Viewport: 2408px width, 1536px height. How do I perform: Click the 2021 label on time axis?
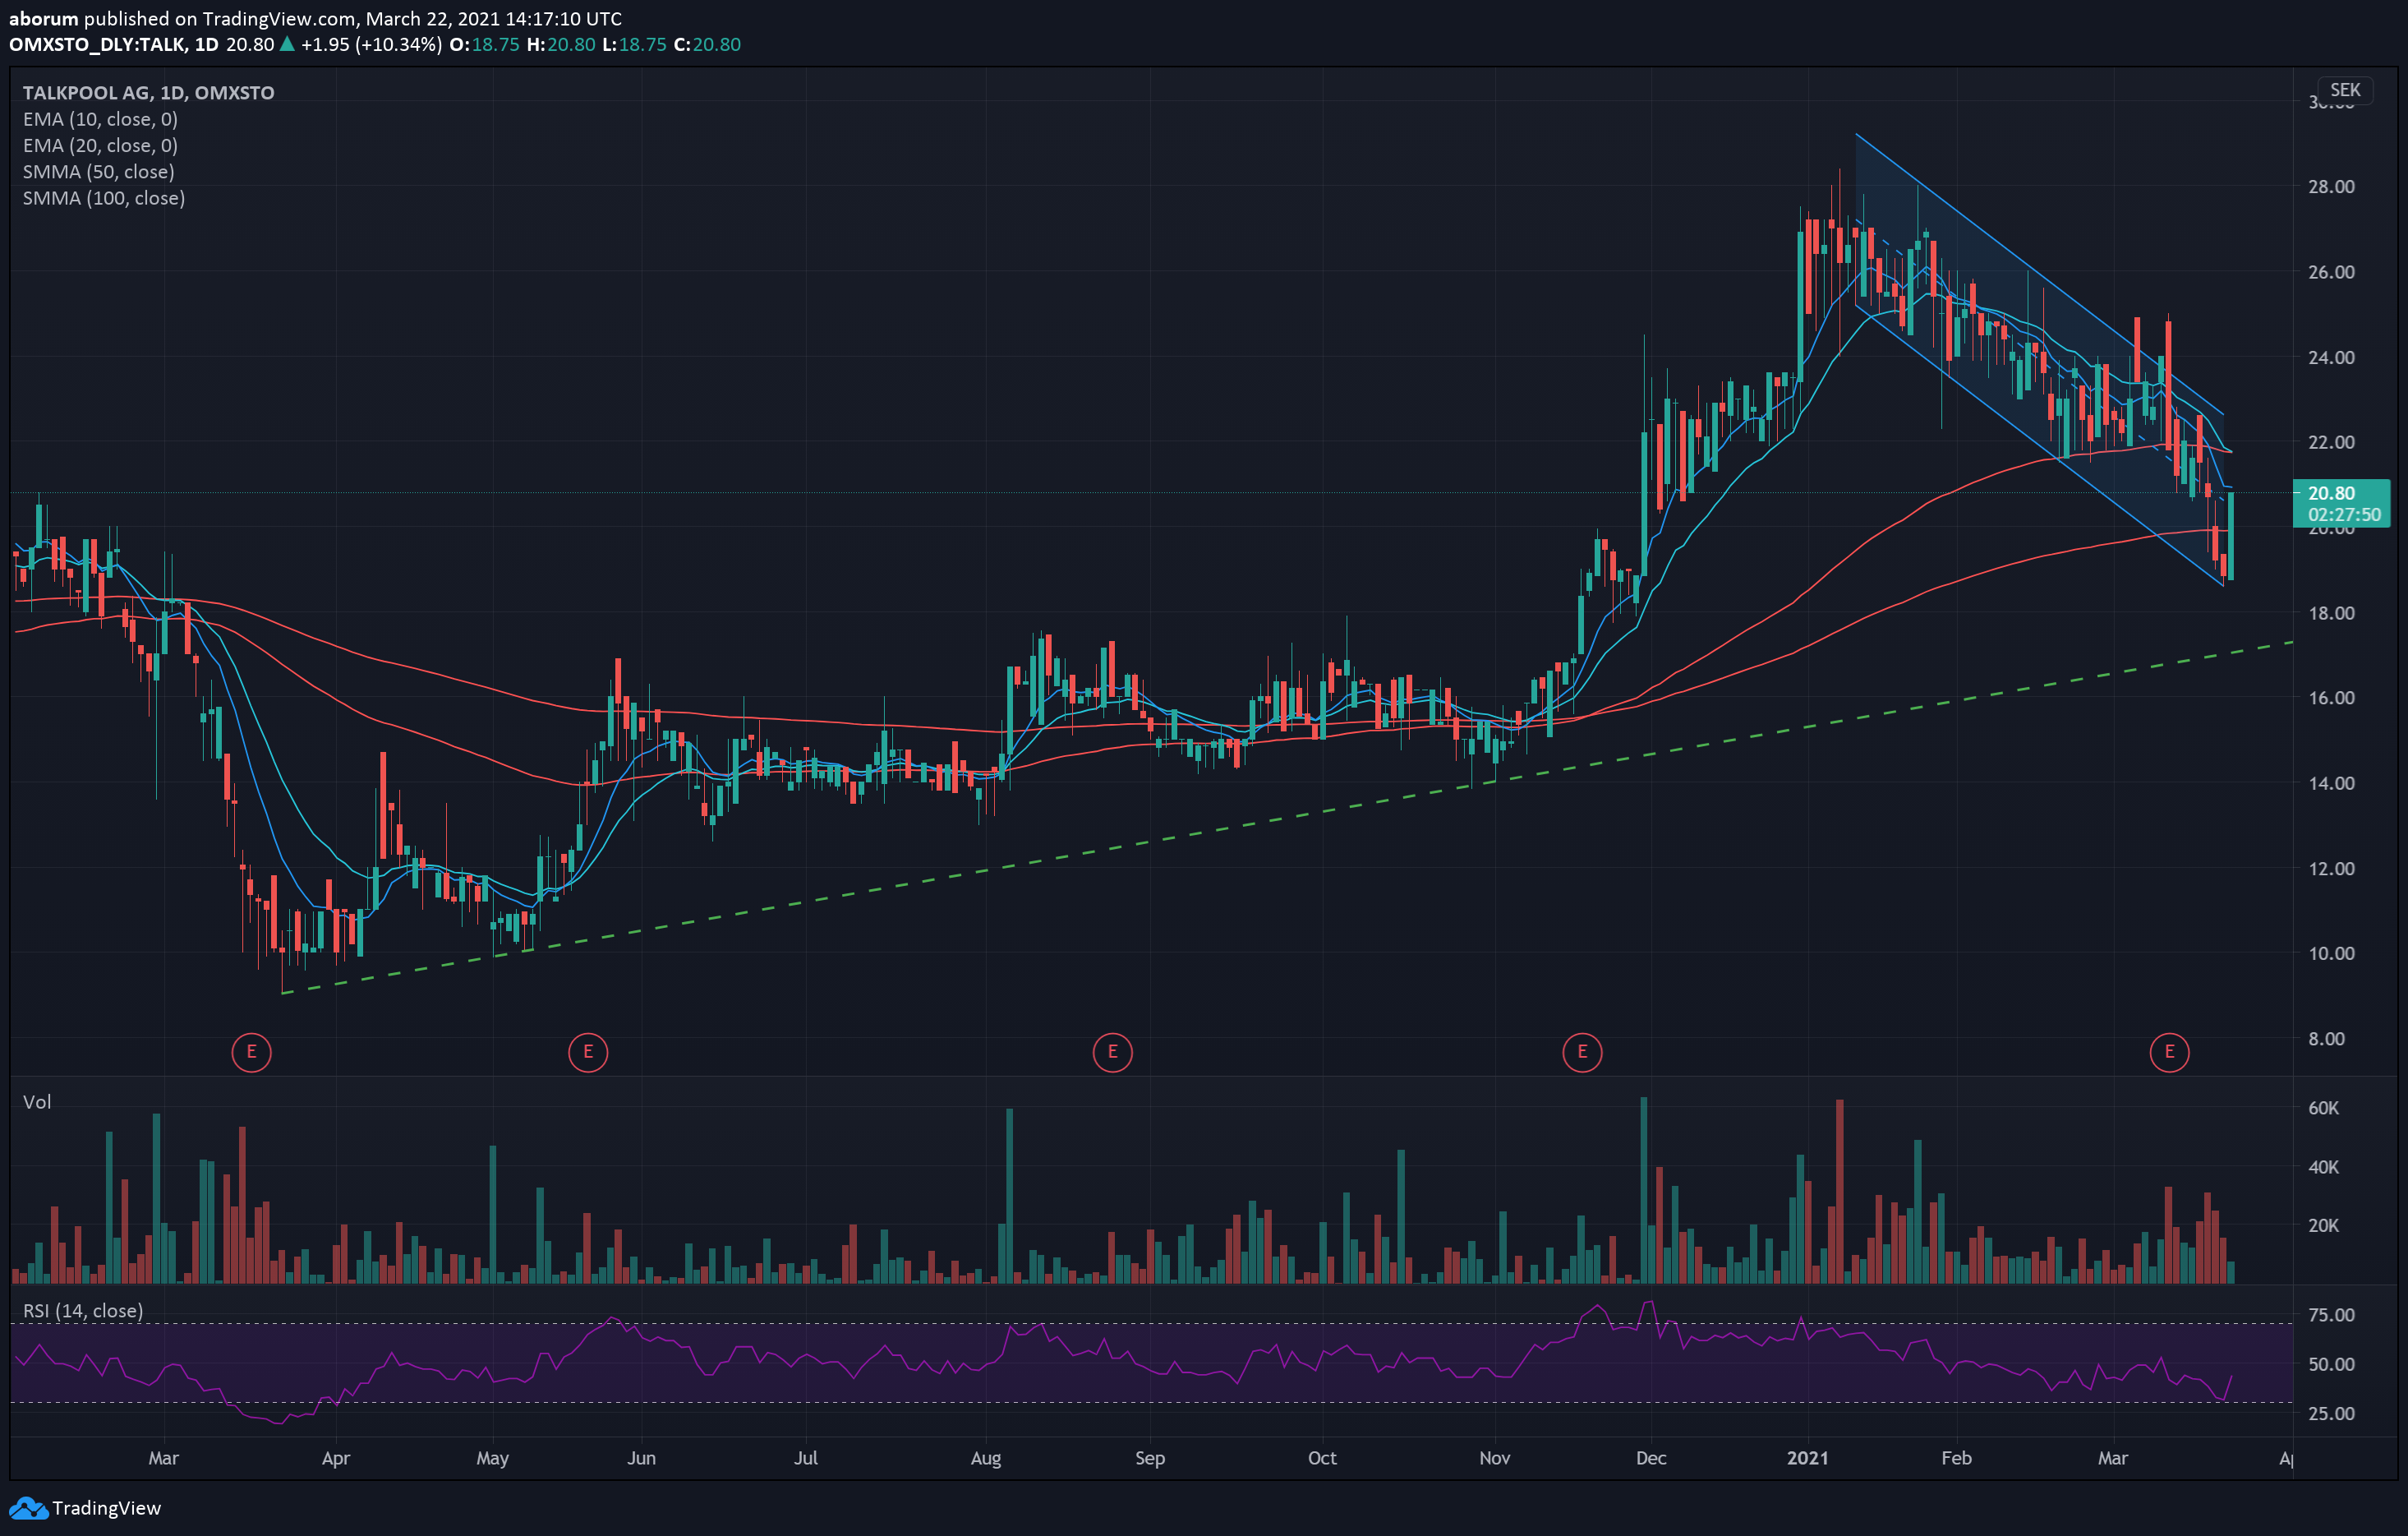1807,1458
